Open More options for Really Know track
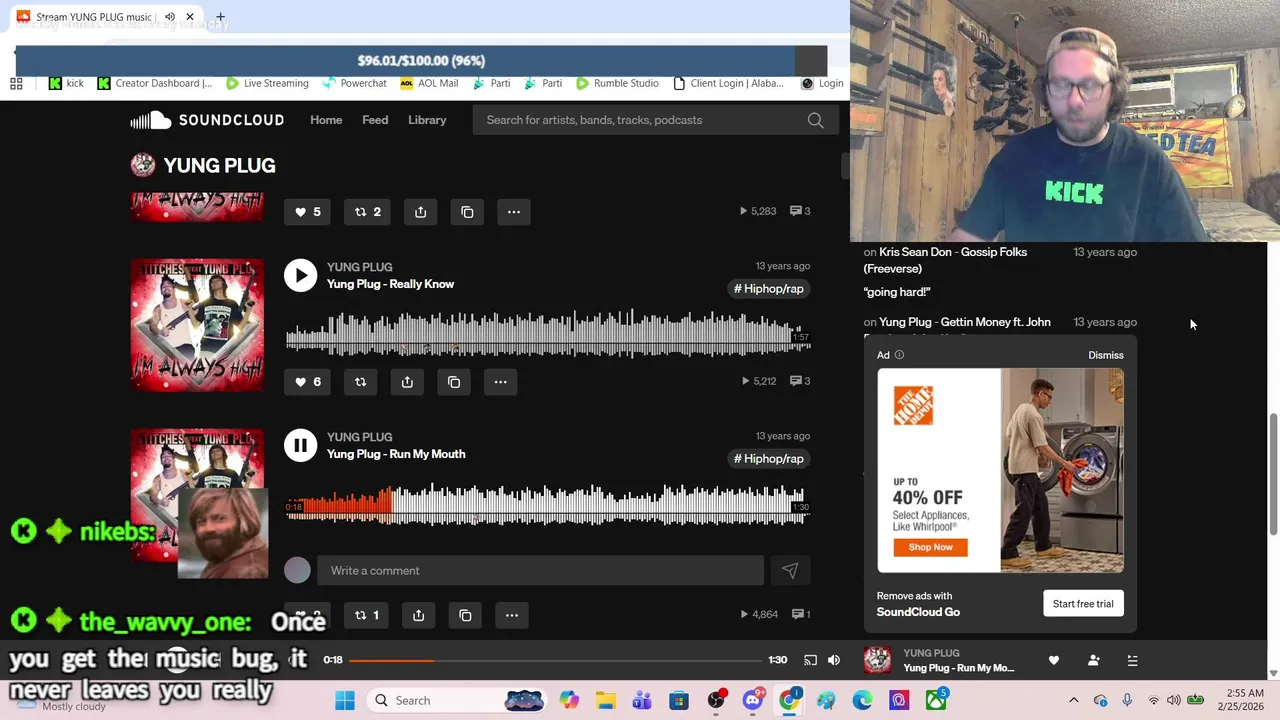 [x=501, y=381]
